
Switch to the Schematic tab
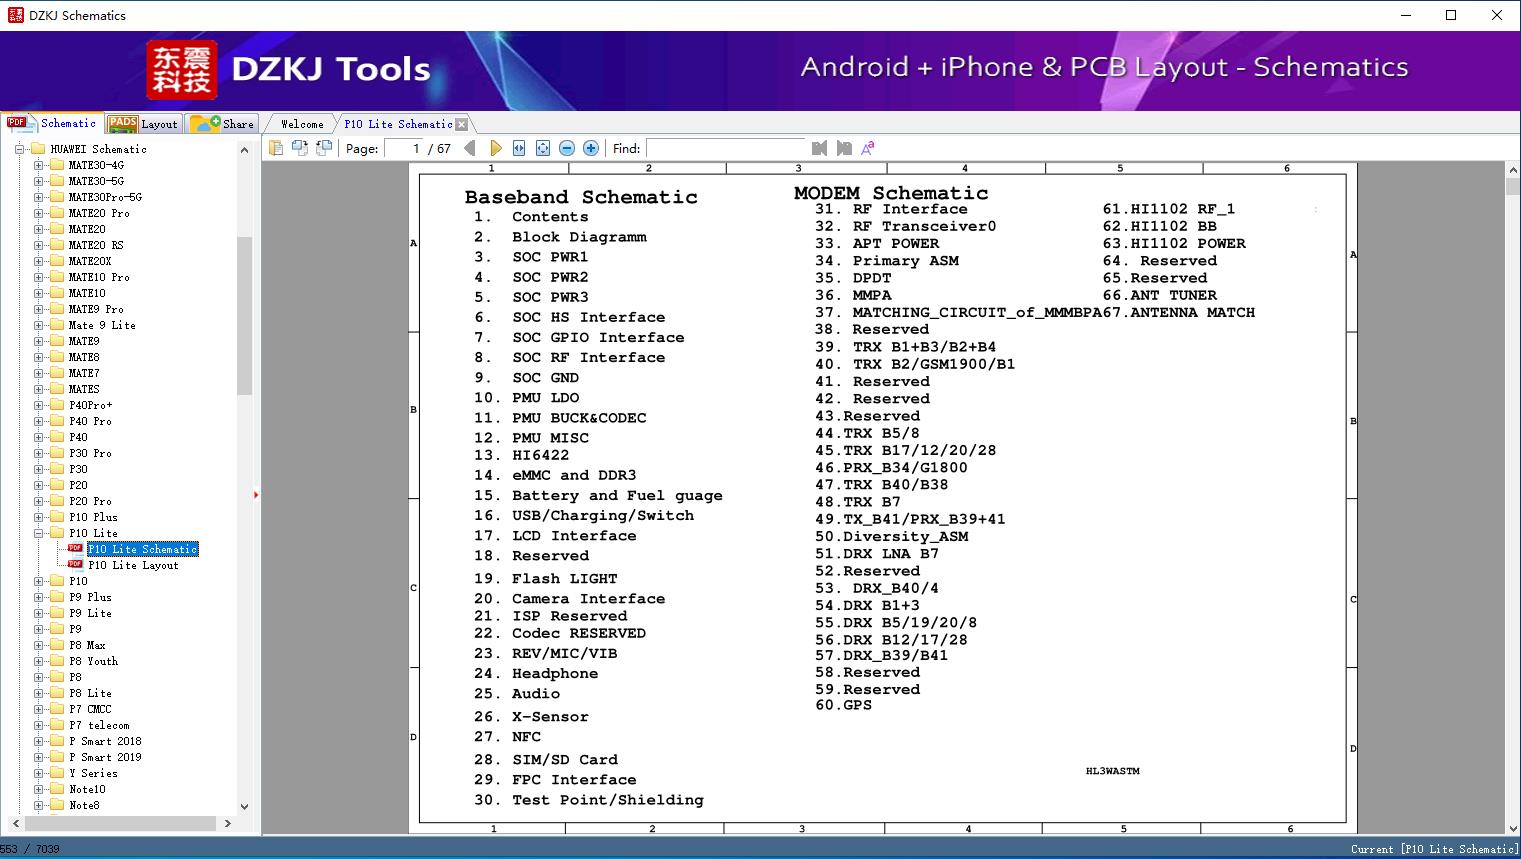click(x=52, y=123)
